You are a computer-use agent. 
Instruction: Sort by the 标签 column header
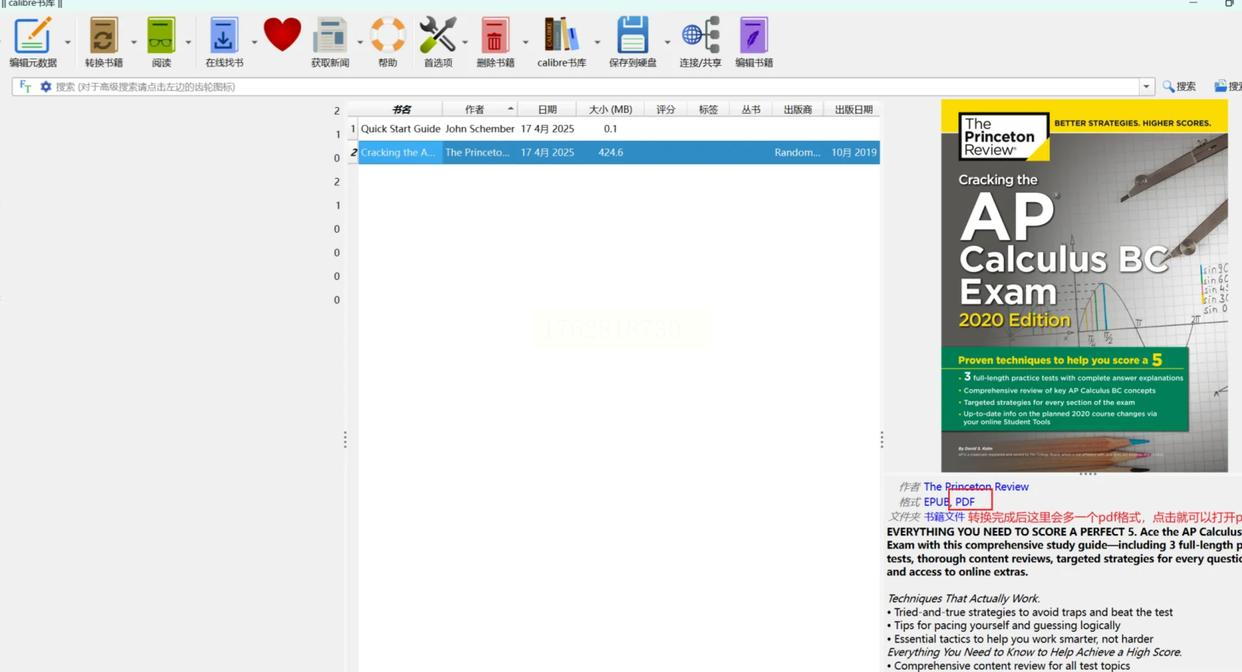pos(708,109)
